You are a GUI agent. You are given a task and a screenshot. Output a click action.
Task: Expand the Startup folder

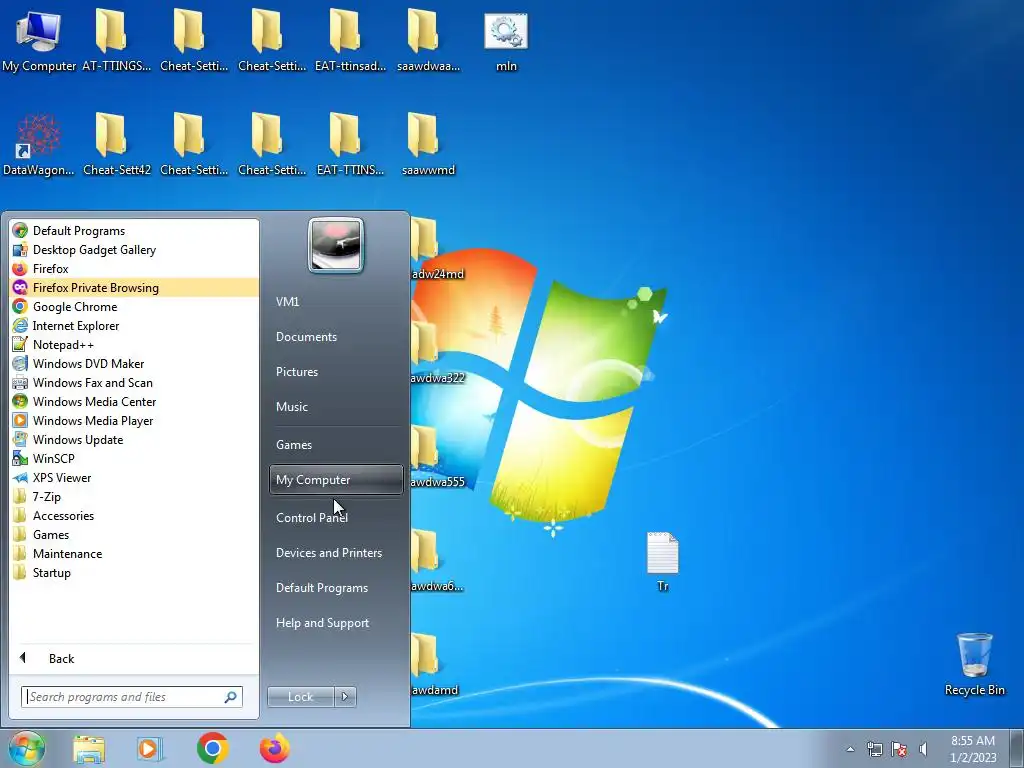click(x=134, y=573)
